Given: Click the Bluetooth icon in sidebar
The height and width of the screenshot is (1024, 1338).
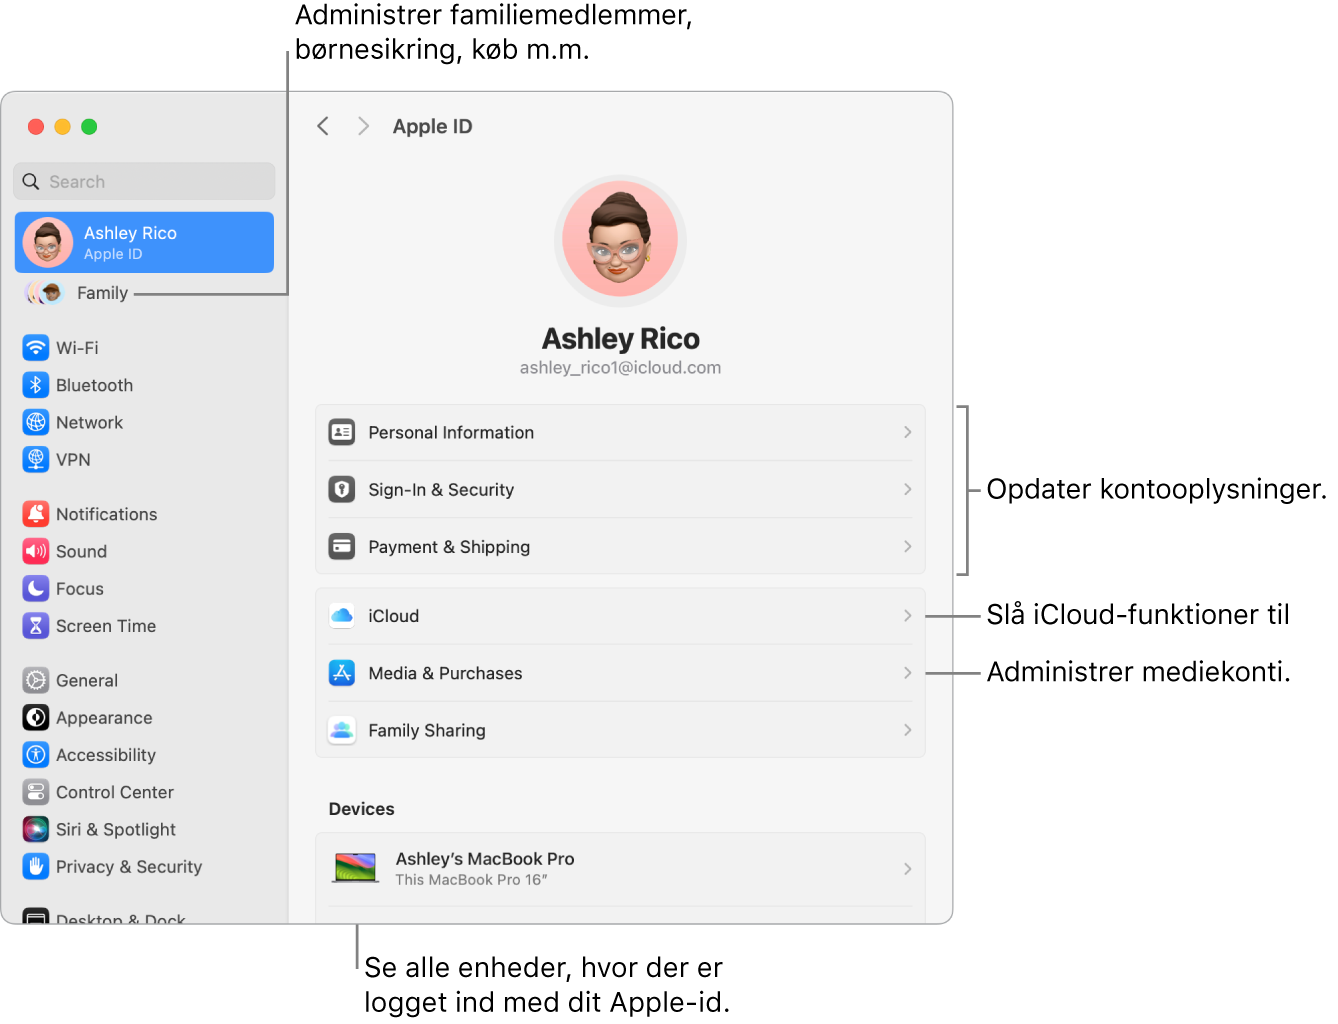Looking at the screenshot, I should [36, 385].
